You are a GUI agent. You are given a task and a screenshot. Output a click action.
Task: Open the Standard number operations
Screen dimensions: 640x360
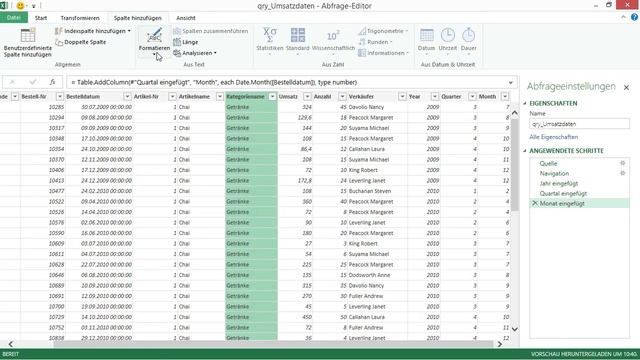click(x=298, y=41)
